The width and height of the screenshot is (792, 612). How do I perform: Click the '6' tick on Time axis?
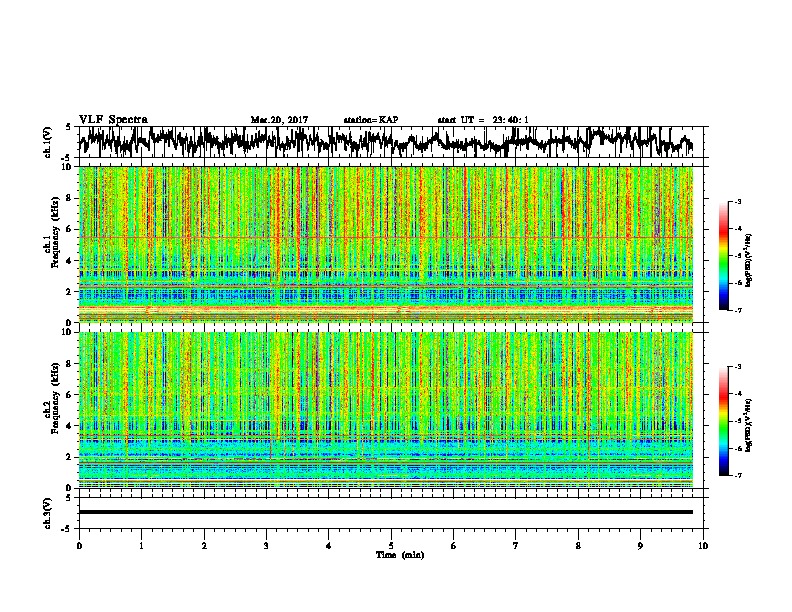pos(454,546)
